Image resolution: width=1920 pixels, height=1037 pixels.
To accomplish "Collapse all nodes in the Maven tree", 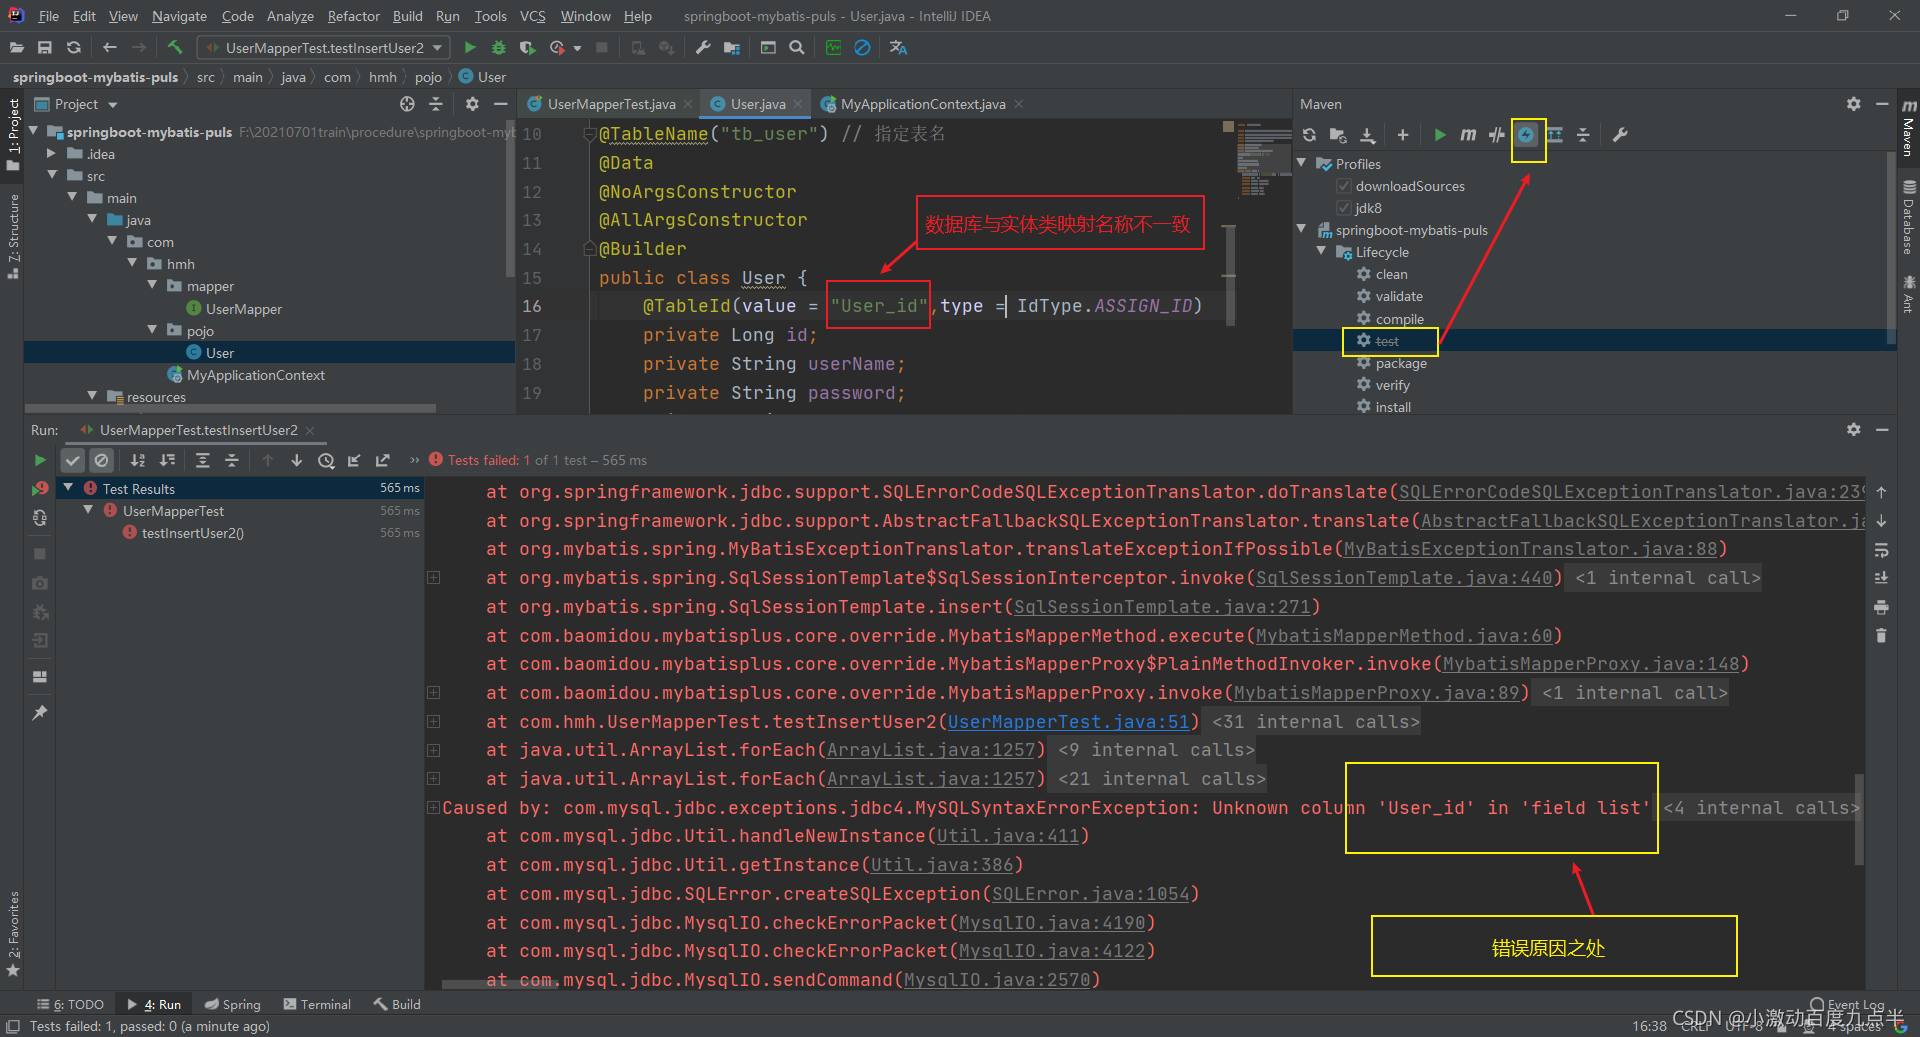I will [1583, 135].
